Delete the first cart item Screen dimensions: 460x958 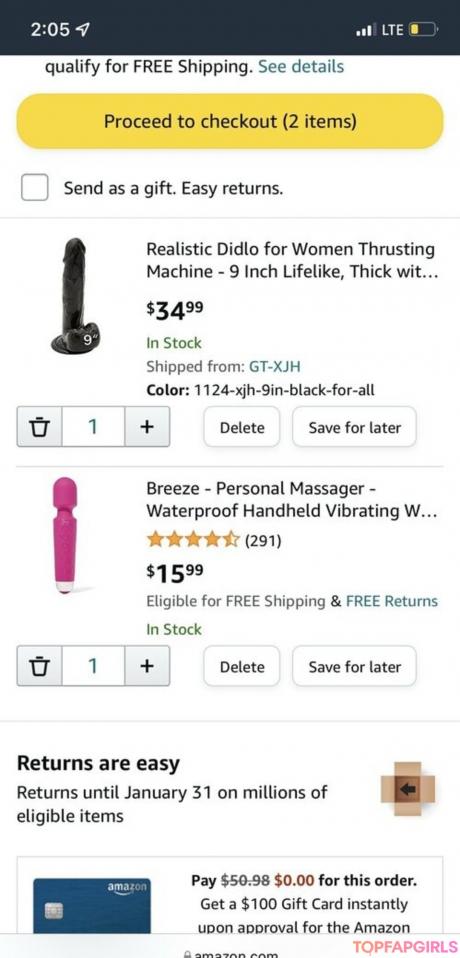[241, 427]
